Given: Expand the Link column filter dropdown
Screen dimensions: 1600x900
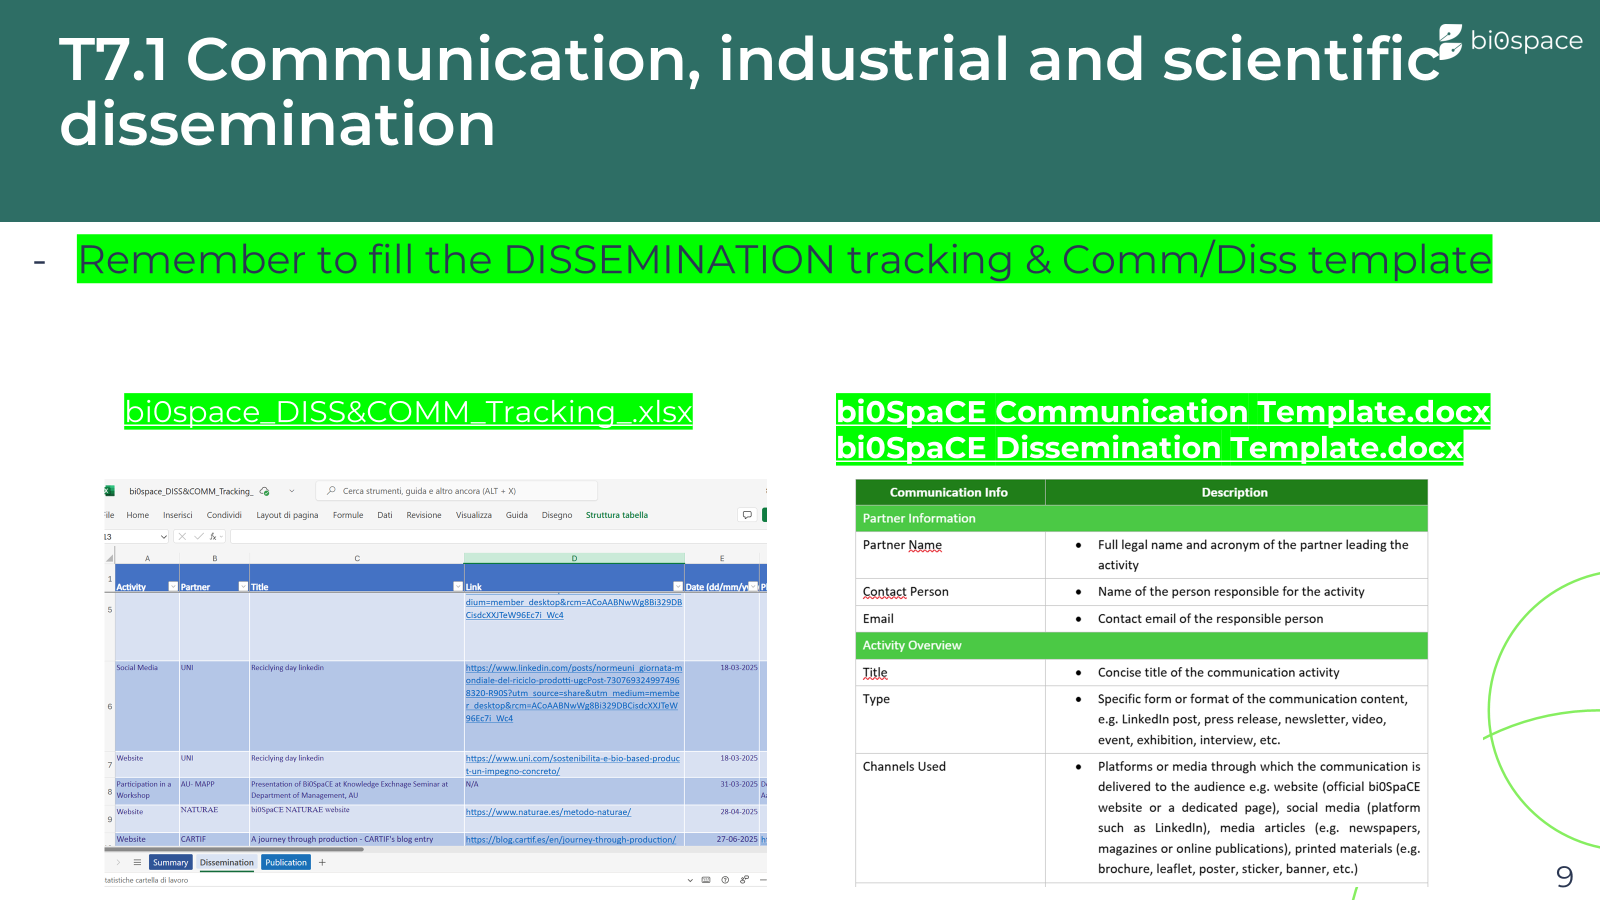Looking at the screenshot, I should (x=677, y=587).
